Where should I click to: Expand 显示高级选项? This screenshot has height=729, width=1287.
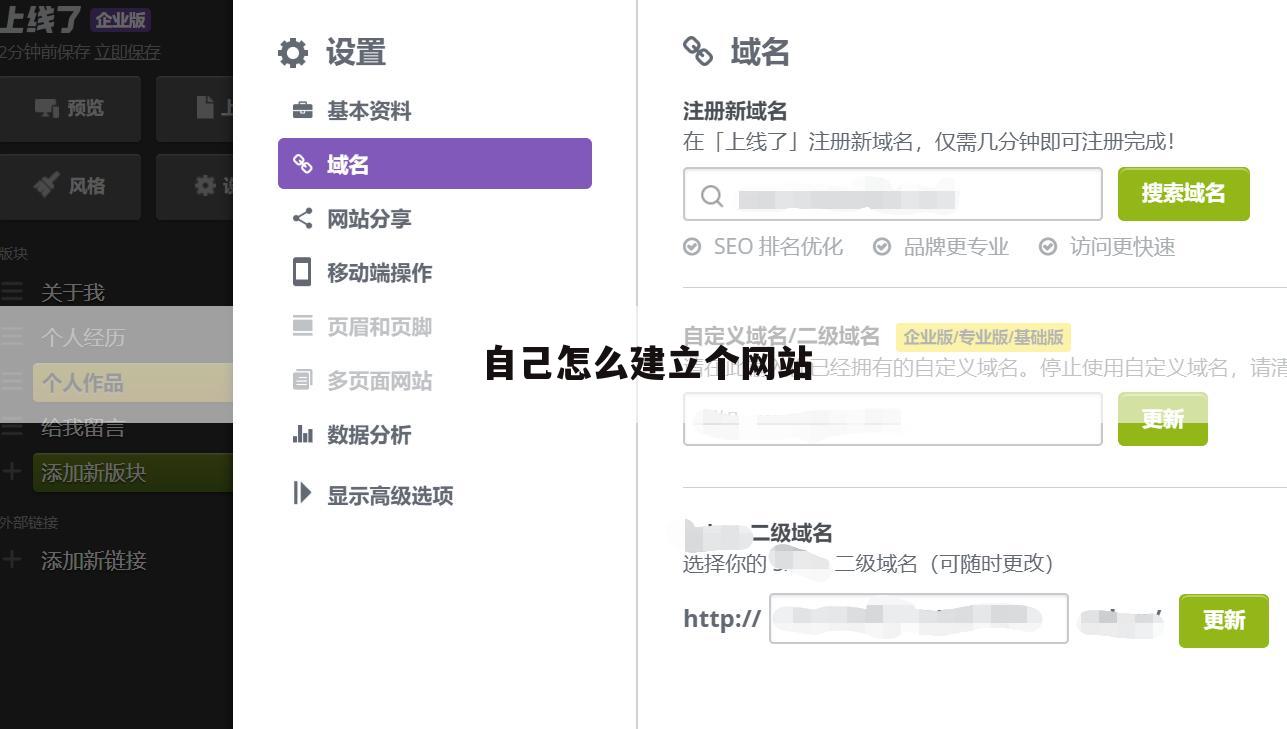coord(390,495)
